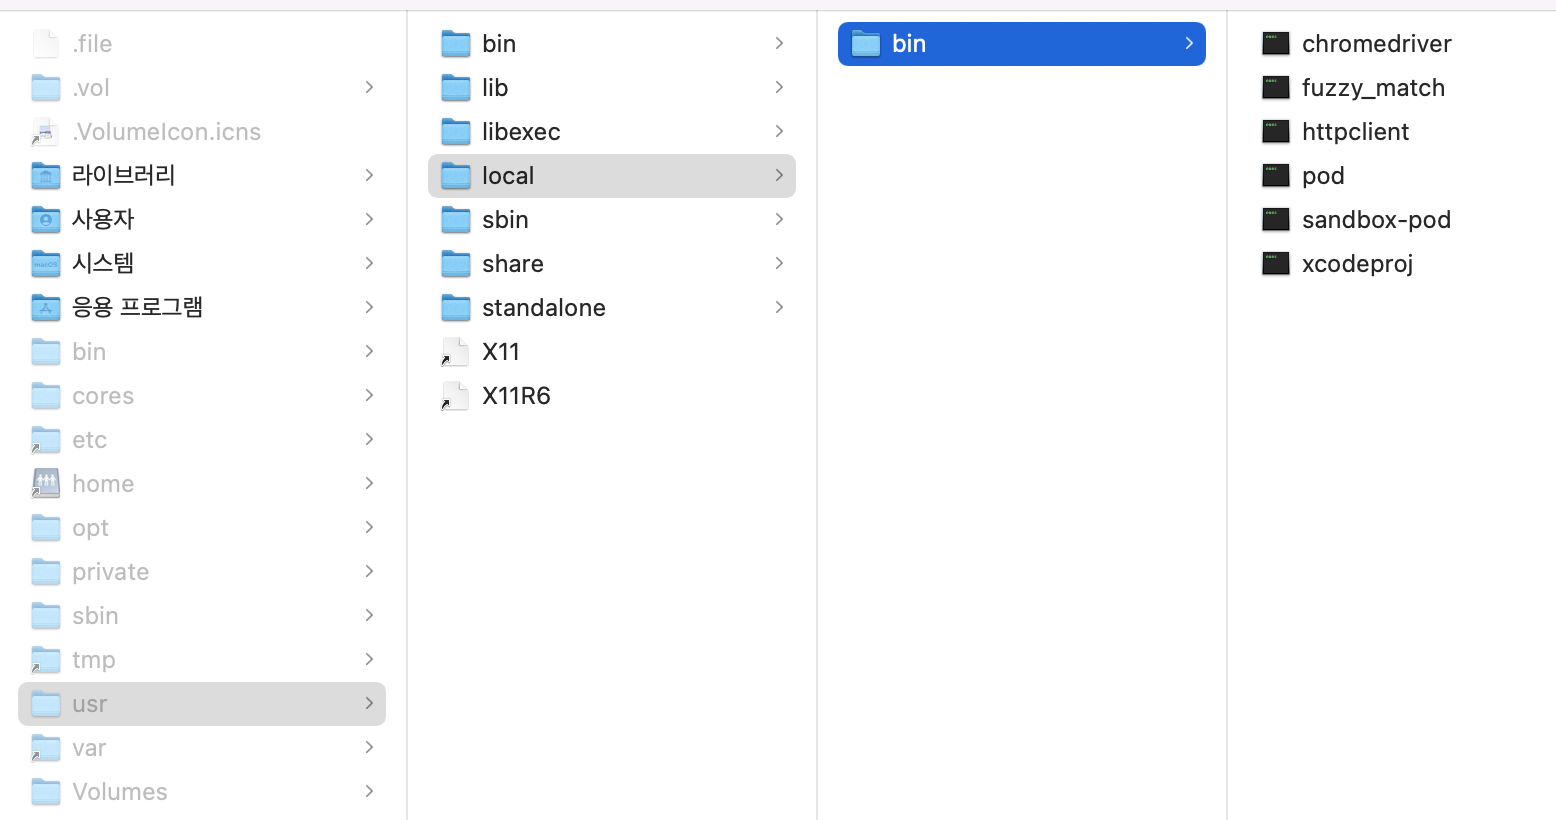Viewport: 1556px width, 820px height.
Task: Click the .vol folder icon
Action: pyautogui.click(x=46, y=87)
